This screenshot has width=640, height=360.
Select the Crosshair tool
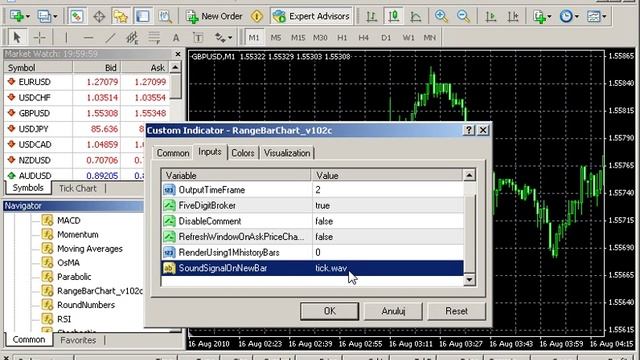pyautogui.click(x=39, y=38)
